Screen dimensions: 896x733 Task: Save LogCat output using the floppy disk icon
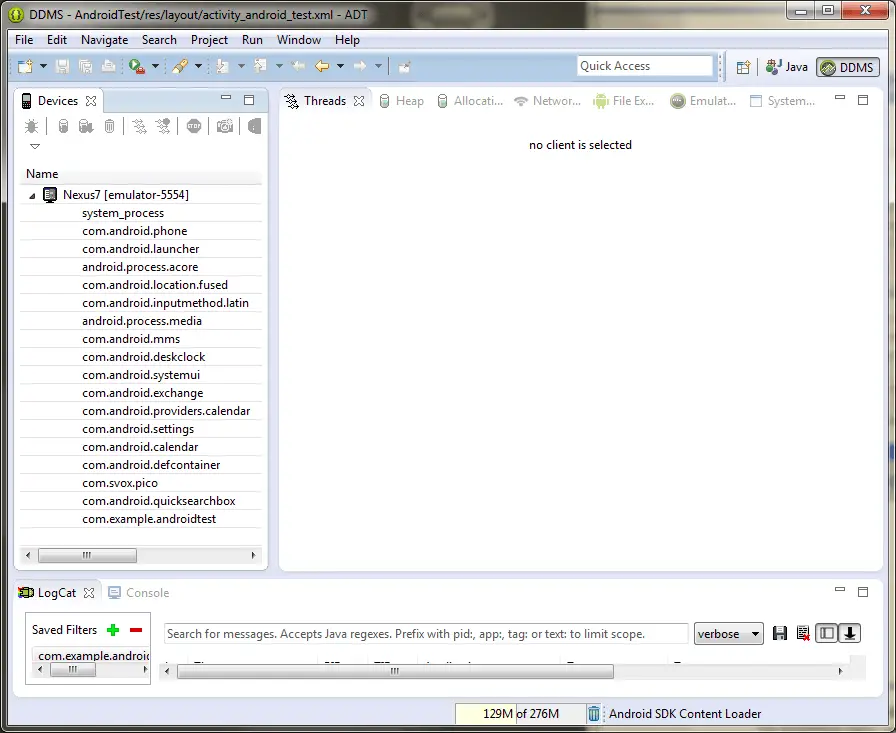point(780,633)
